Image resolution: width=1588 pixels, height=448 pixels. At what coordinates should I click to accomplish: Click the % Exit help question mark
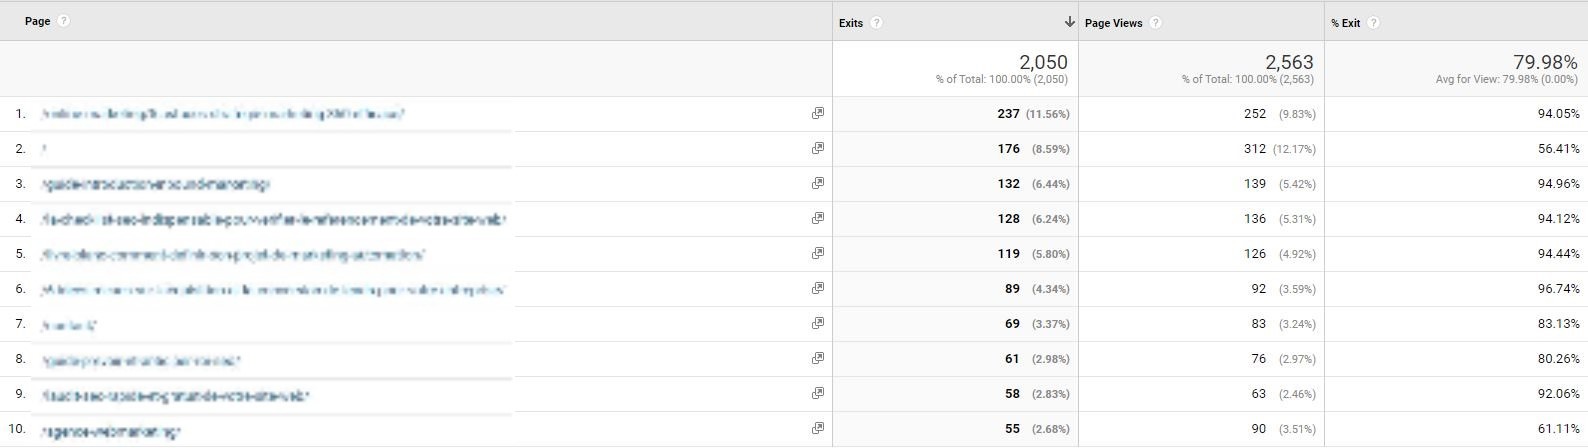pos(1373,23)
